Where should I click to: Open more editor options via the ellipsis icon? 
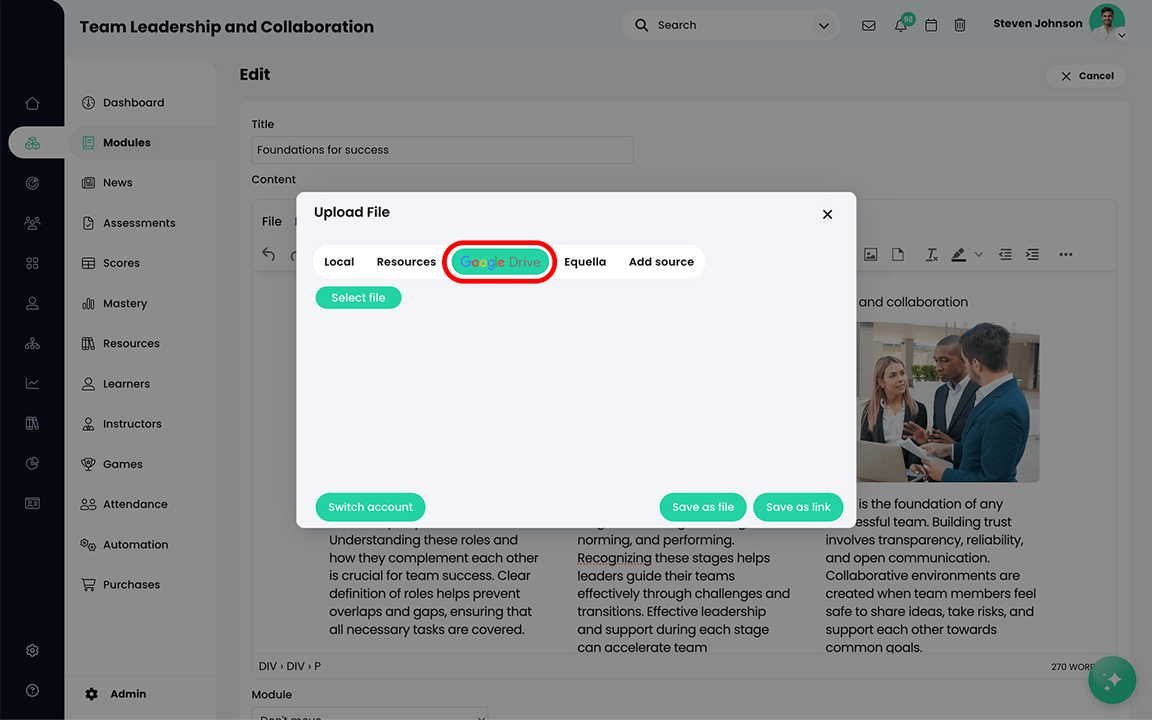click(1066, 255)
